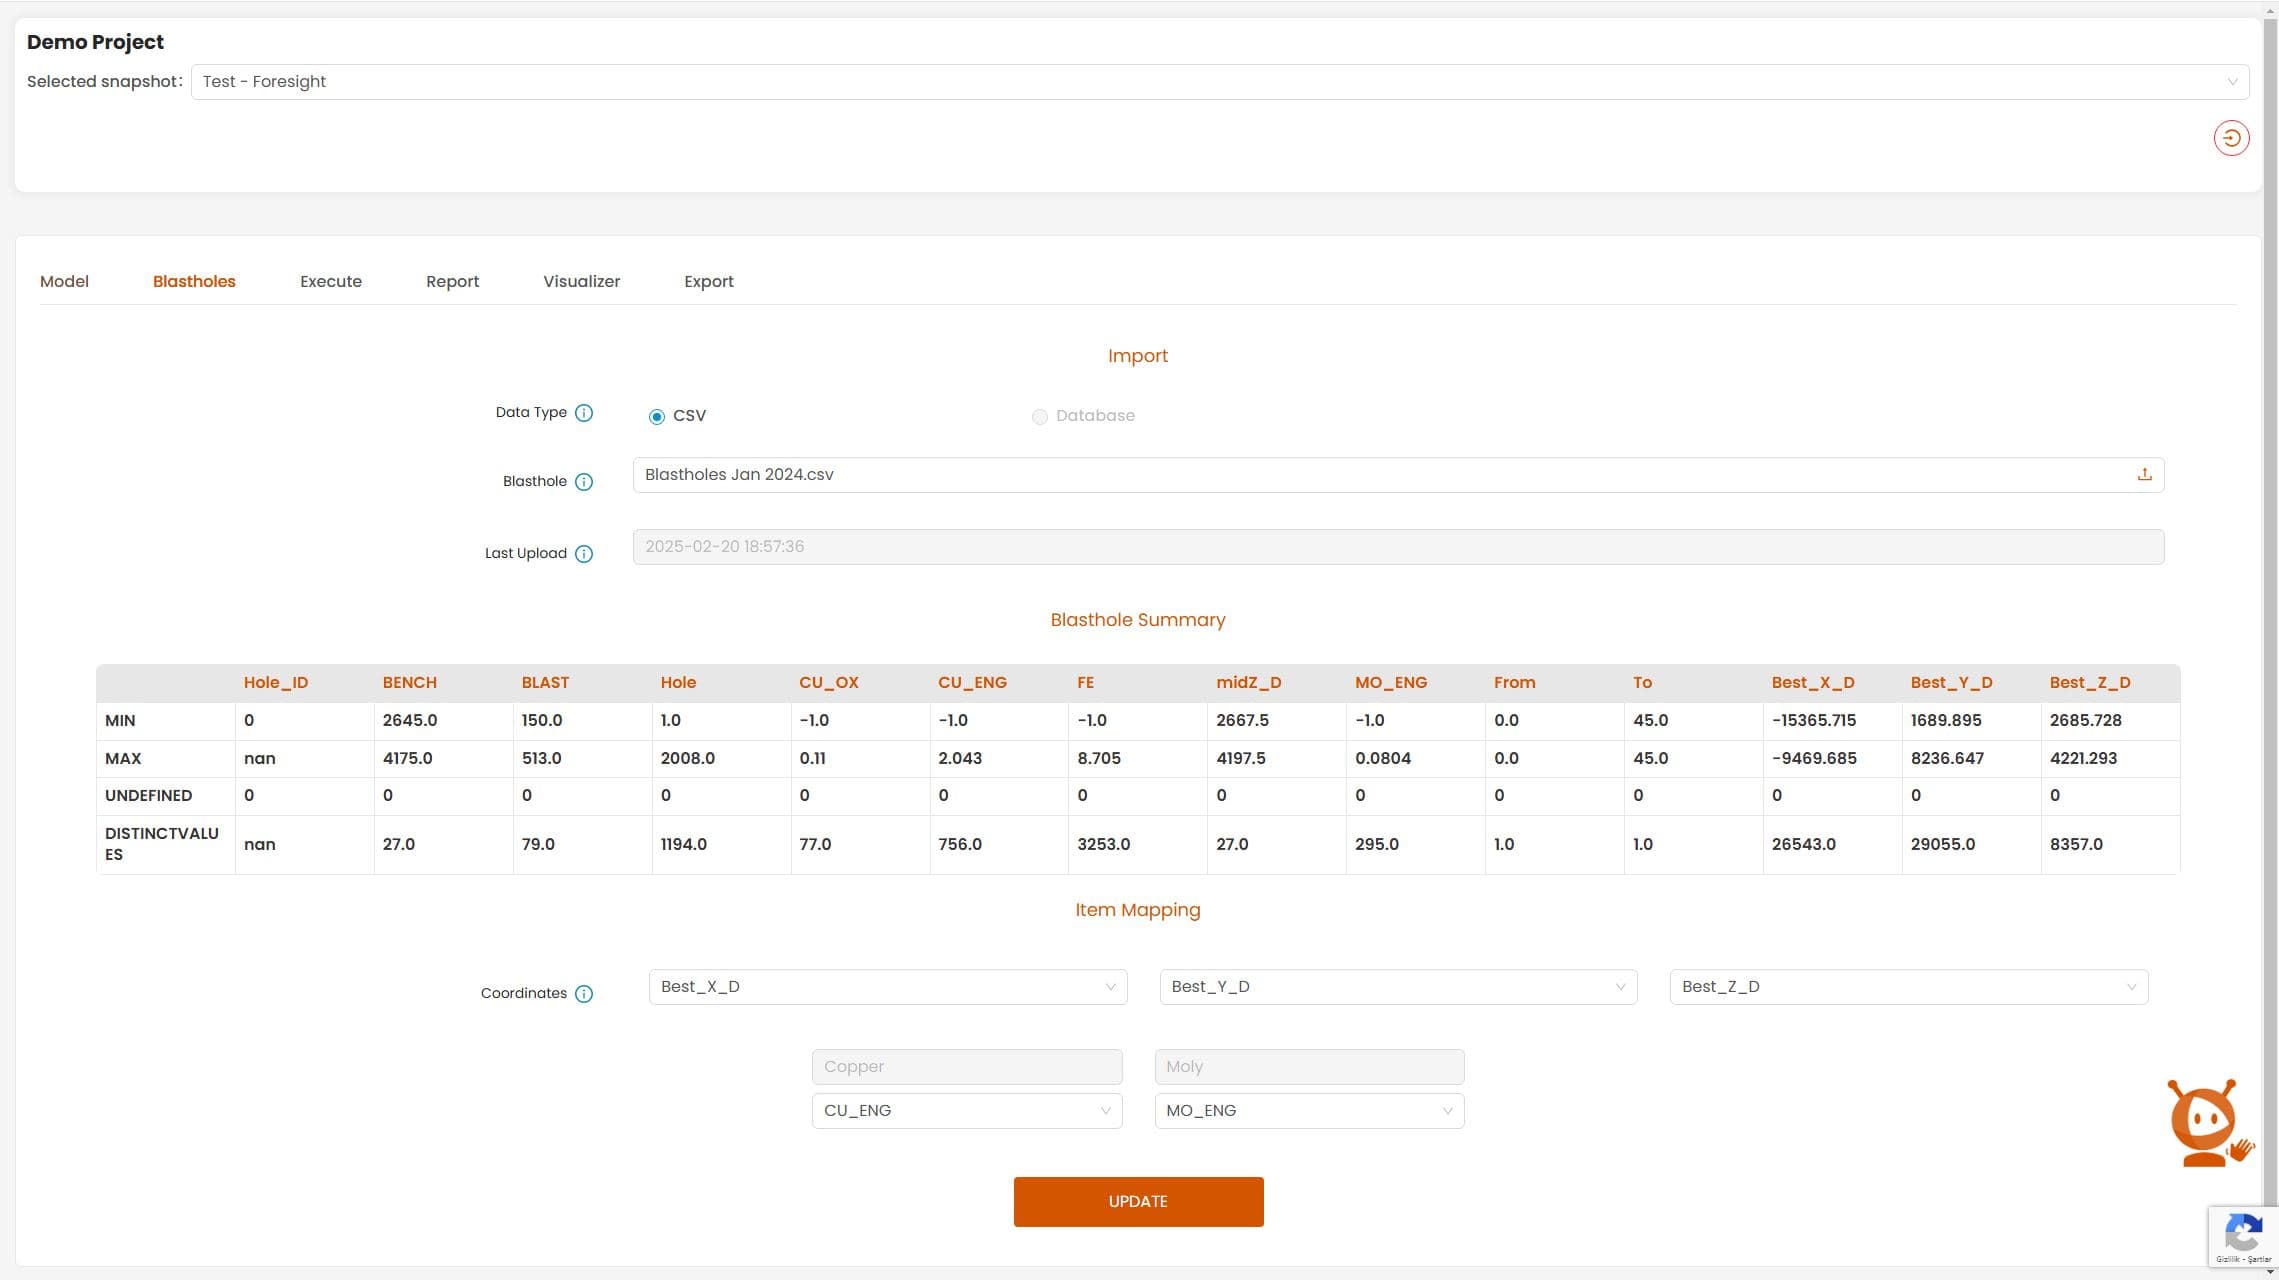Click the -15365.715 minimum Best_X_D value
This screenshot has height=1280, width=2279.
click(x=1814, y=721)
